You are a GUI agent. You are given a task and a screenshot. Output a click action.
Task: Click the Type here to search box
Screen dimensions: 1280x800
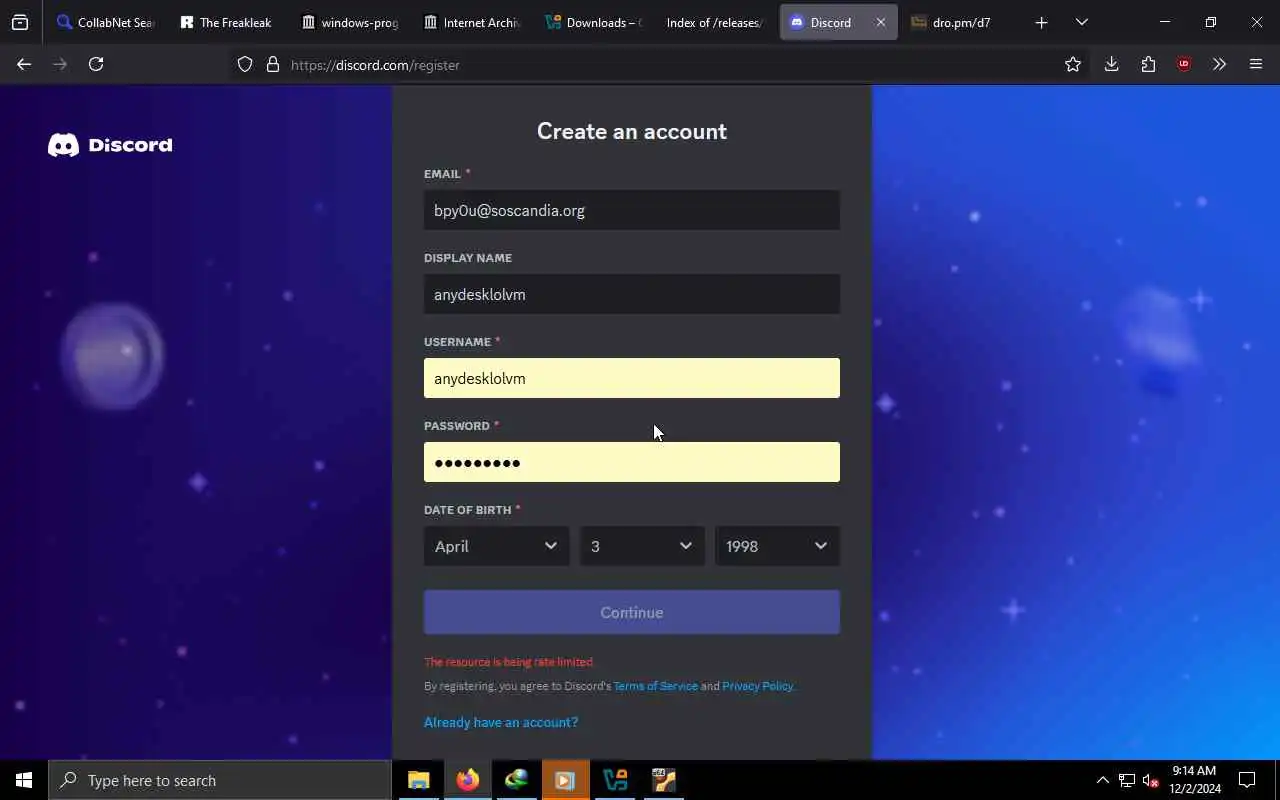pyautogui.click(x=220, y=780)
